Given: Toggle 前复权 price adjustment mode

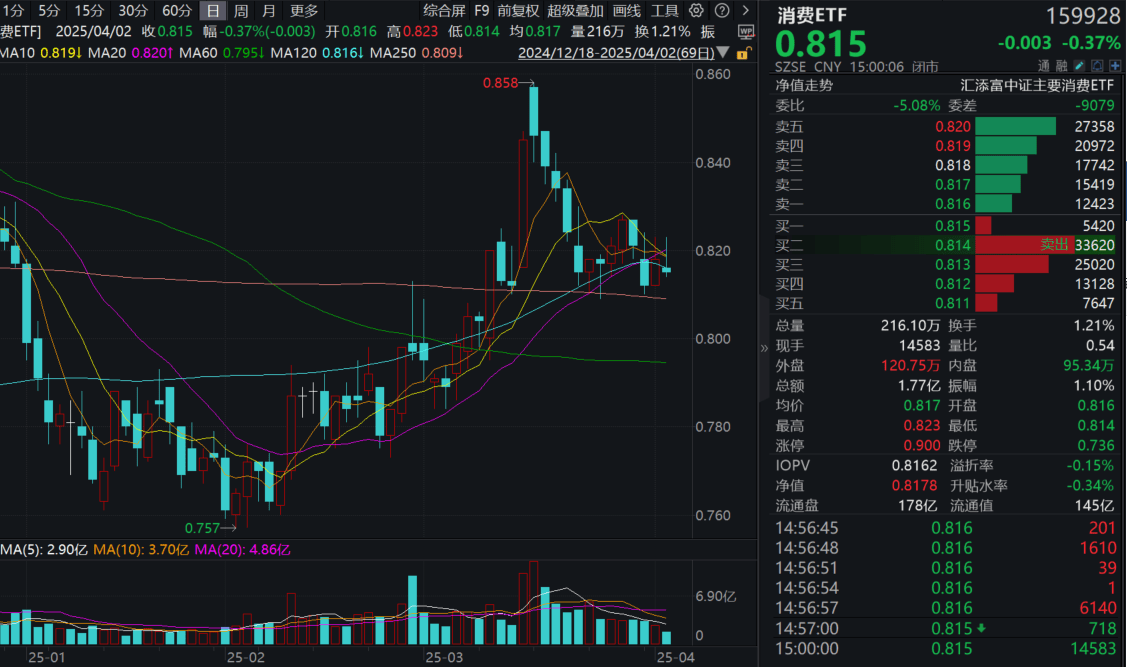Looking at the screenshot, I should coord(517,11).
